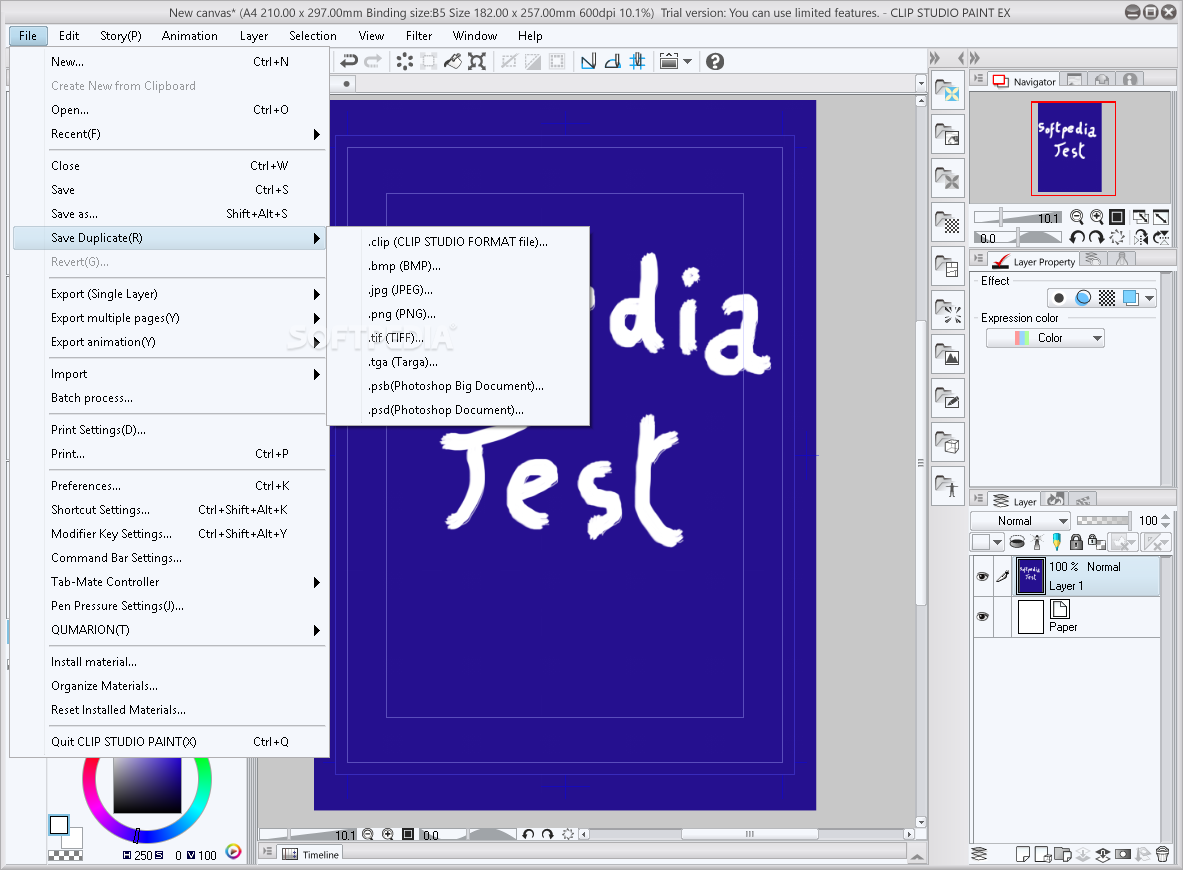Click the layer opacity slider near 100

1103,521
